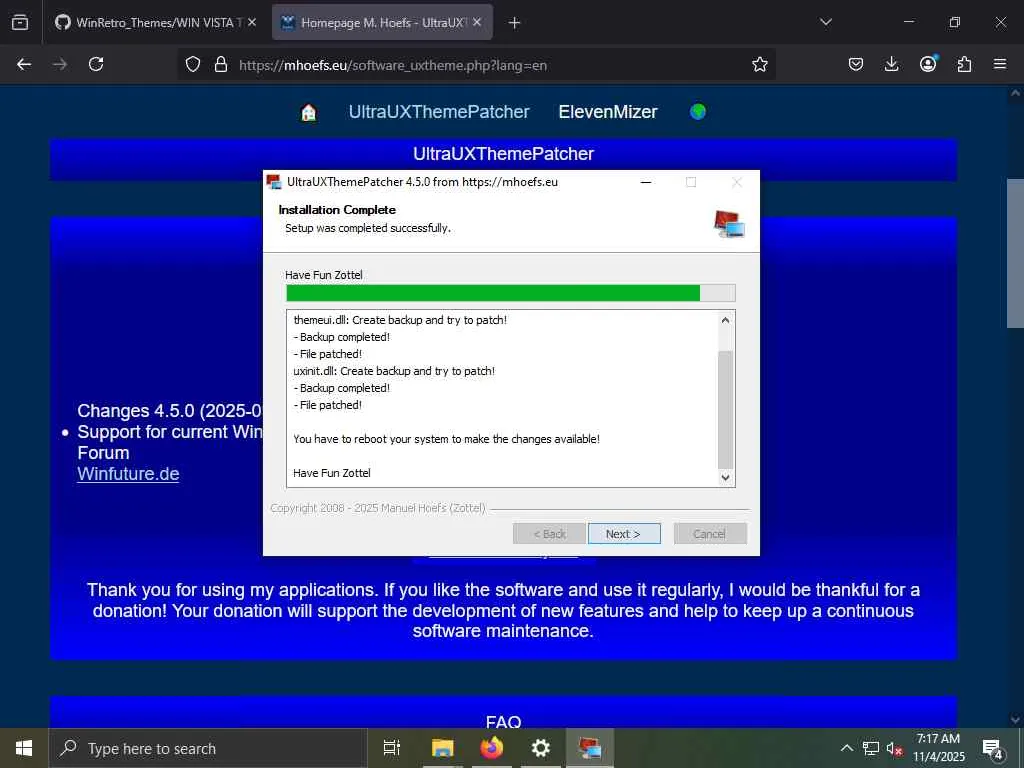The height and width of the screenshot is (768, 1024).
Task: Click the installer log scrollbar thumb
Action: pyautogui.click(x=725, y=409)
